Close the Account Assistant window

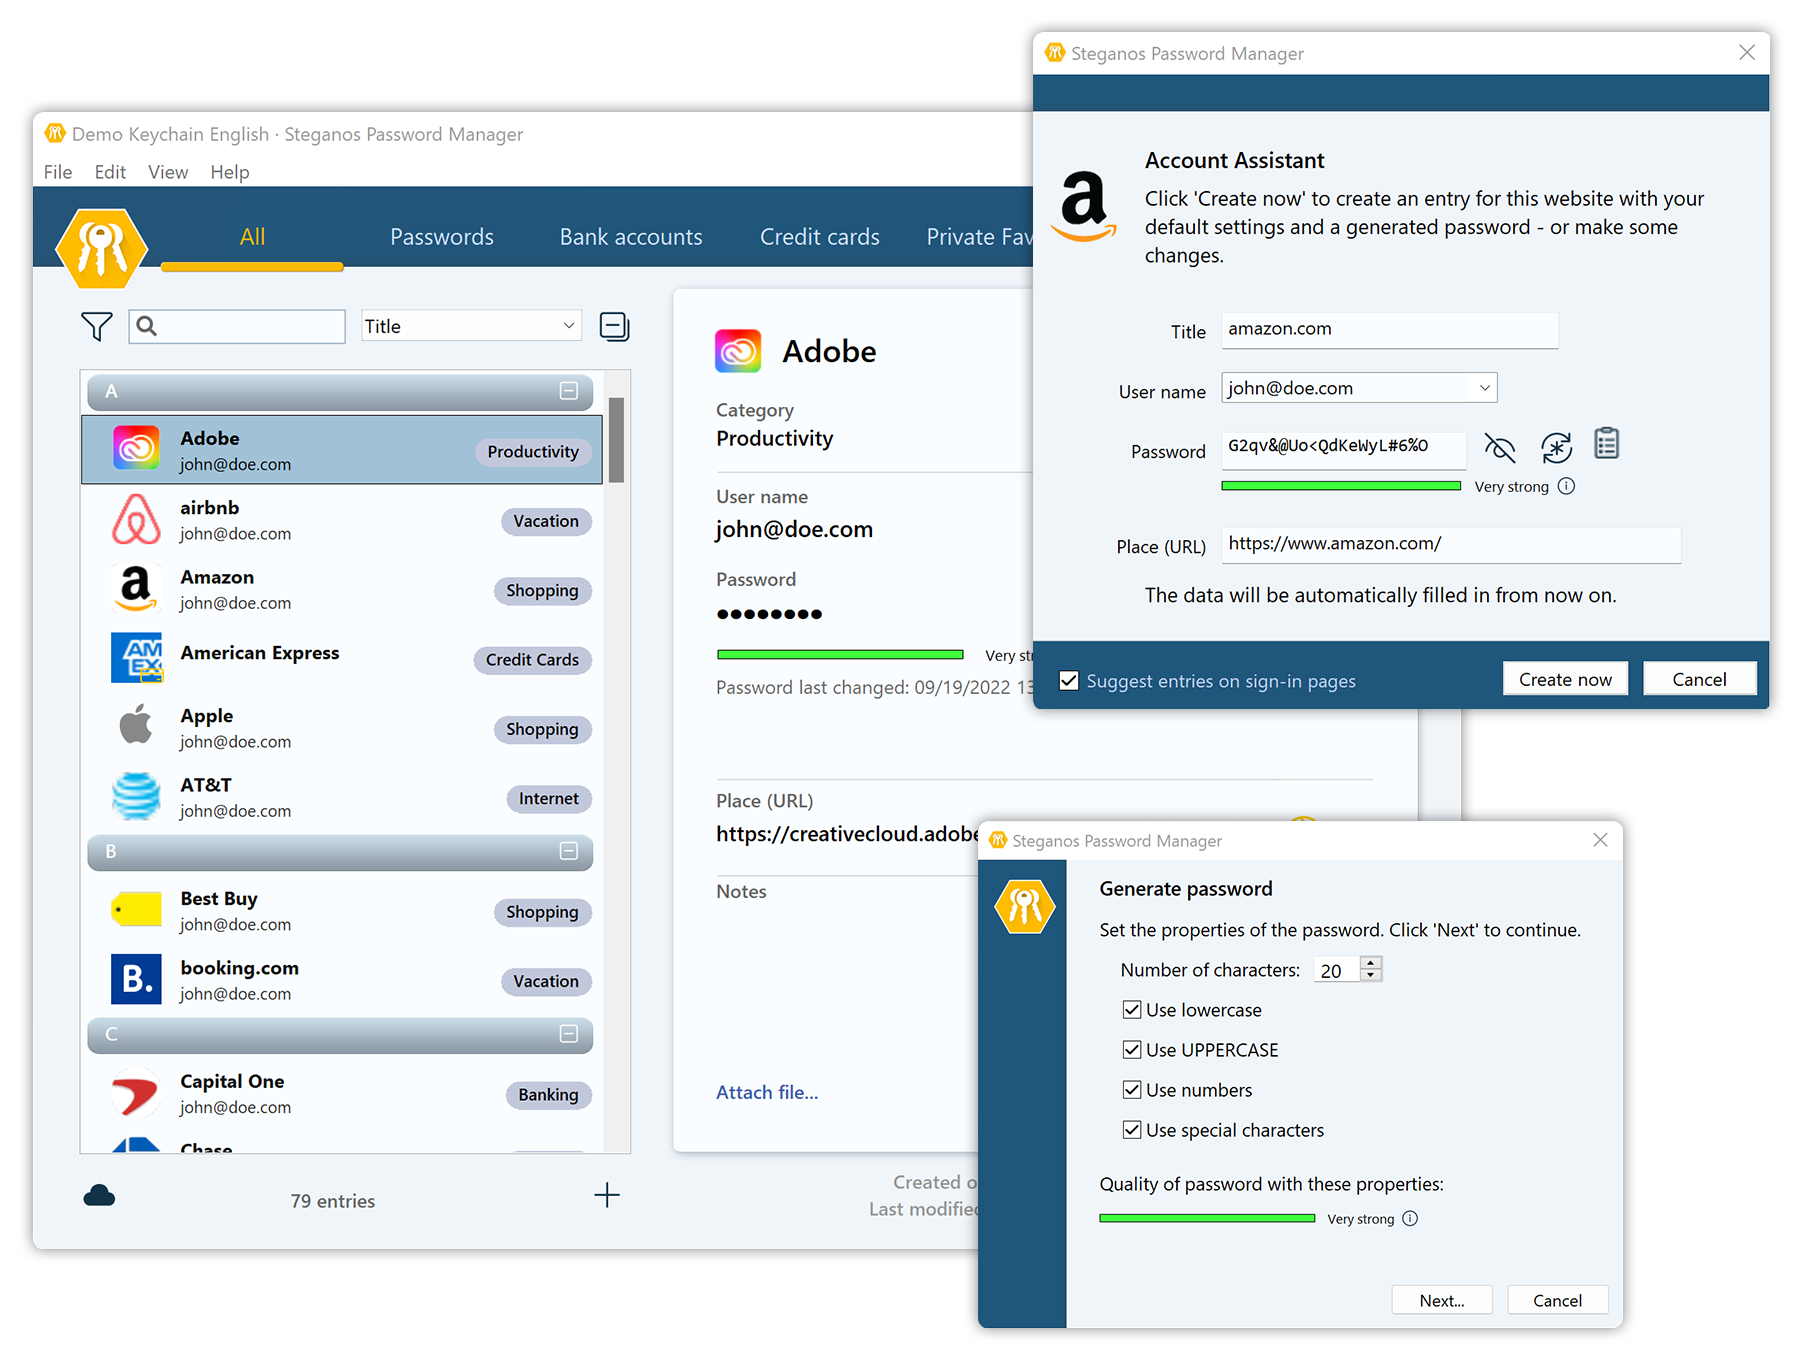(1746, 52)
